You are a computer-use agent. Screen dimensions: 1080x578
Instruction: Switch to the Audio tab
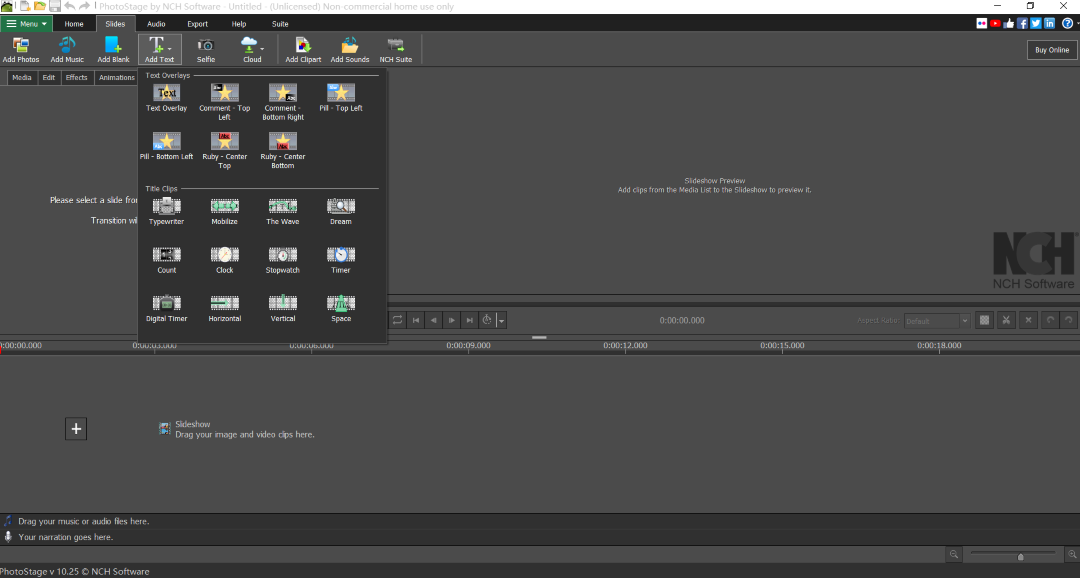pyautogui.click(x=156, y=23)
